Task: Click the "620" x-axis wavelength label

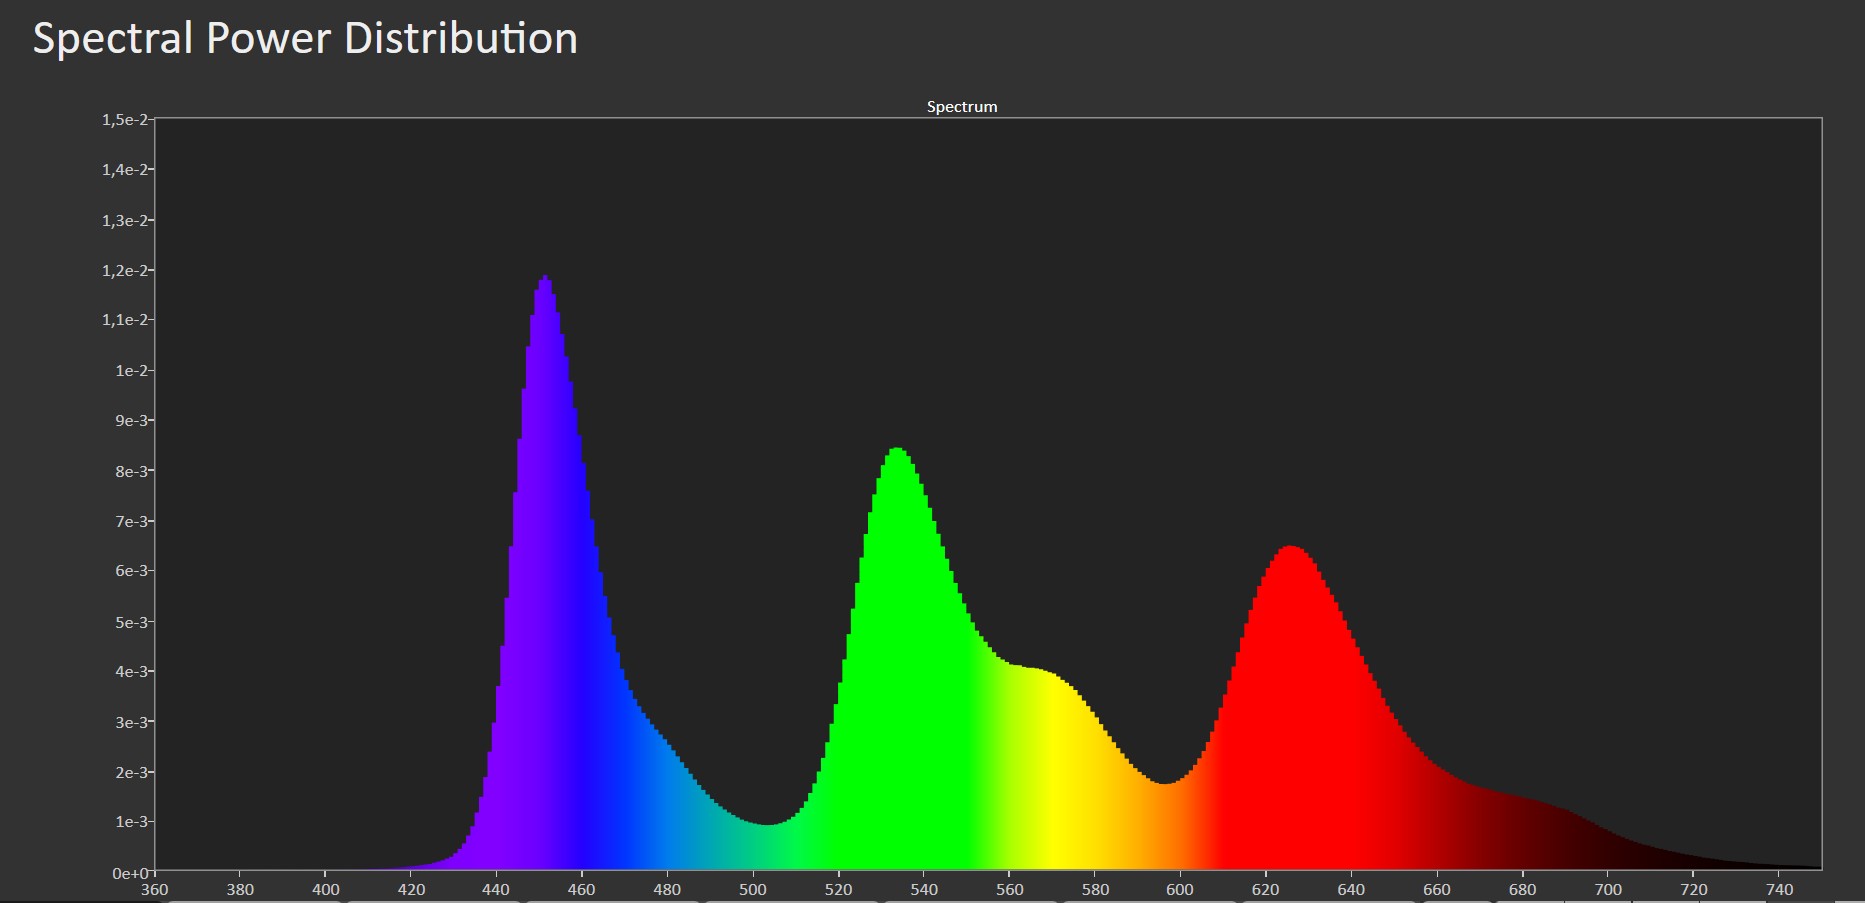Action: (x=1266, y=889)
